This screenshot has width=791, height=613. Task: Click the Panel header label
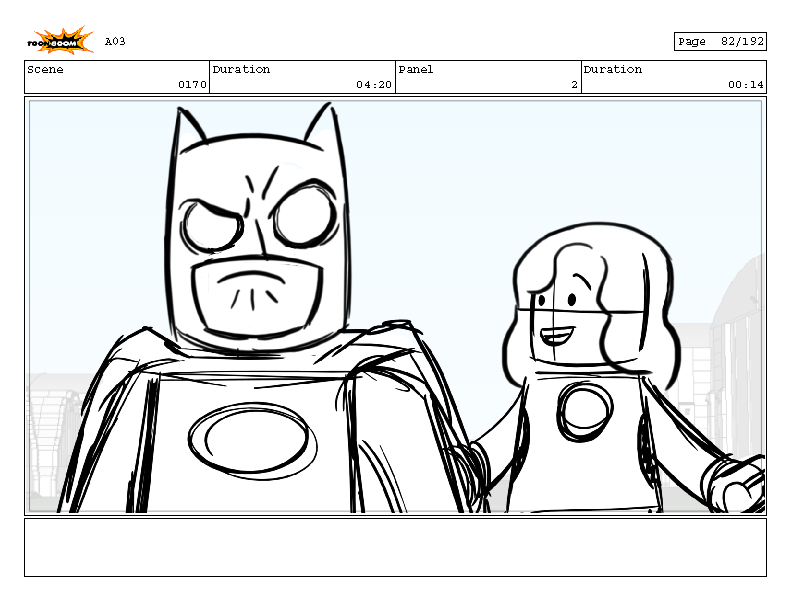[x=416, y=69]
